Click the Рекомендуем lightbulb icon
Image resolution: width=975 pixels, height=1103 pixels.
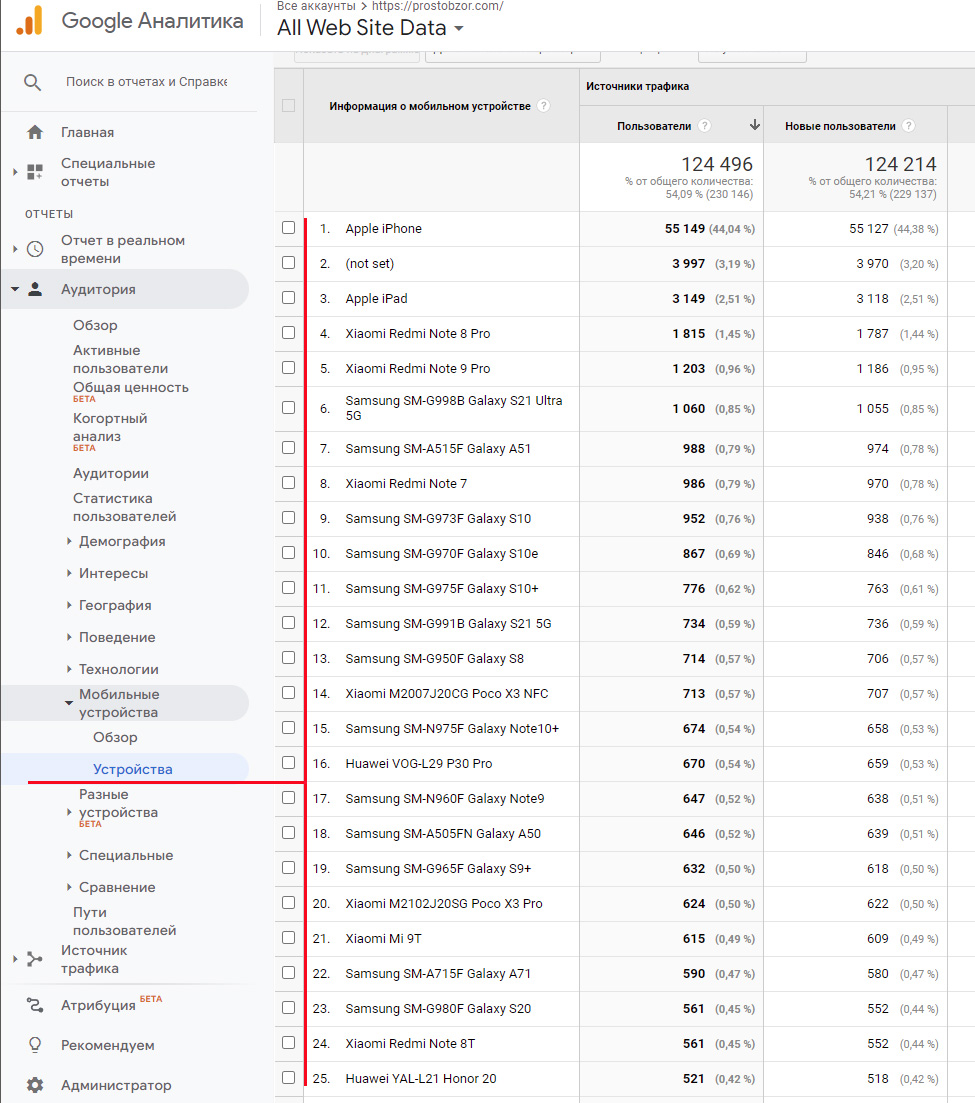[x=35, y=1045]
